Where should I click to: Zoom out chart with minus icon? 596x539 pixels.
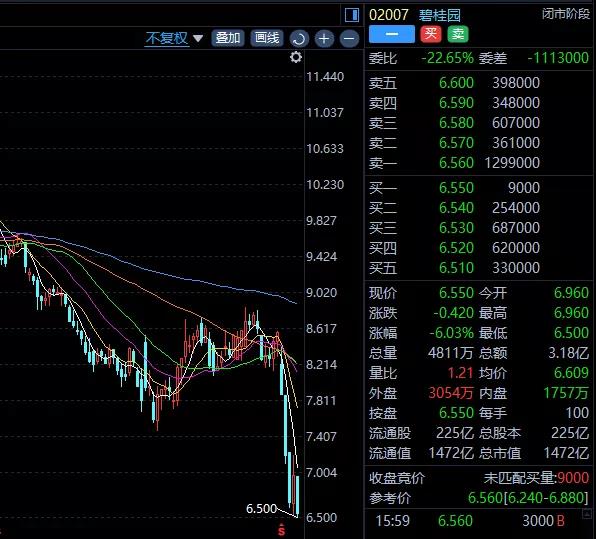coord(349,38)
